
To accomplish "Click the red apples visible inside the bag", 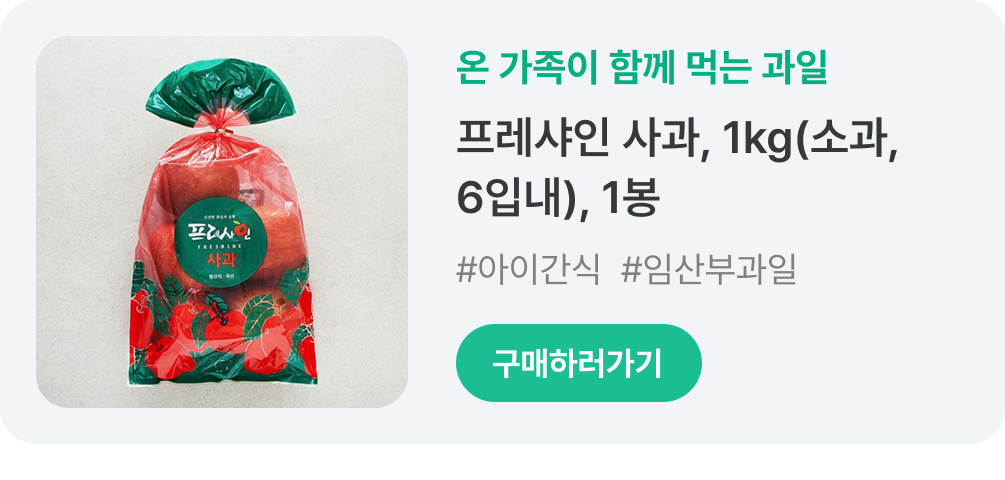I will tap(202, 183).
